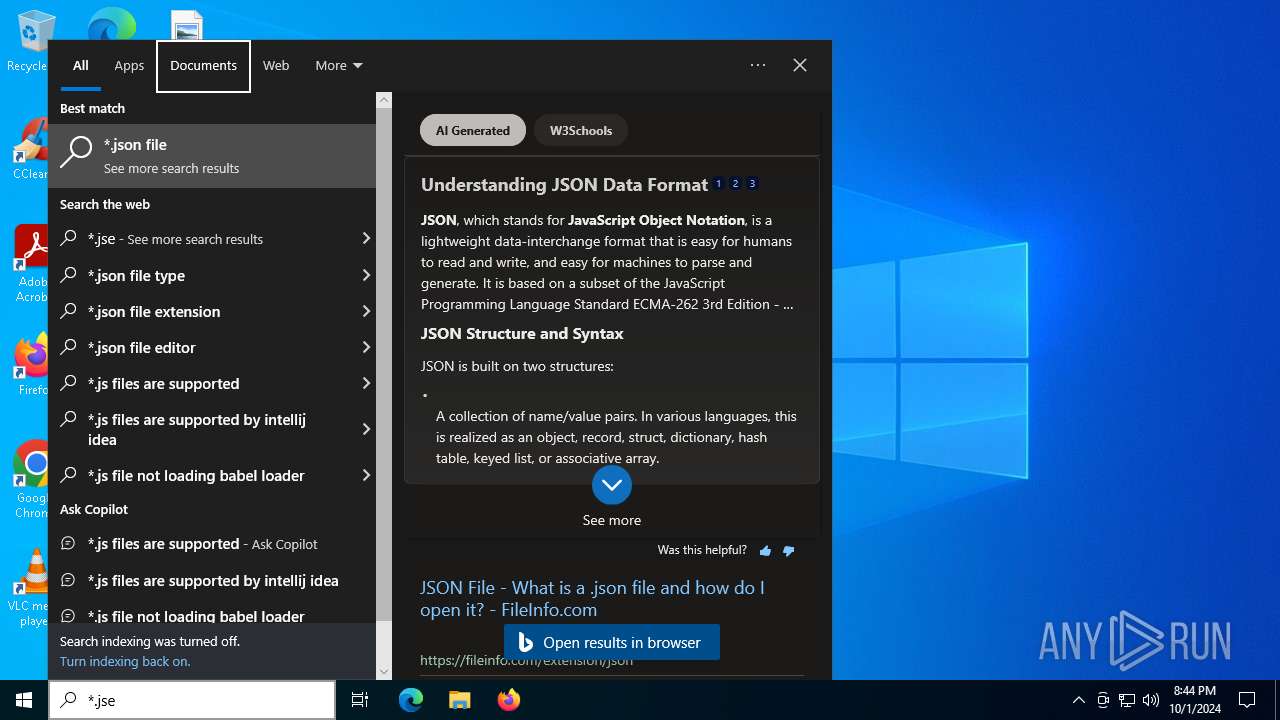Open the FileInfo.com JSON File result link
The image size is (1280, 720).
click(592, 598)
